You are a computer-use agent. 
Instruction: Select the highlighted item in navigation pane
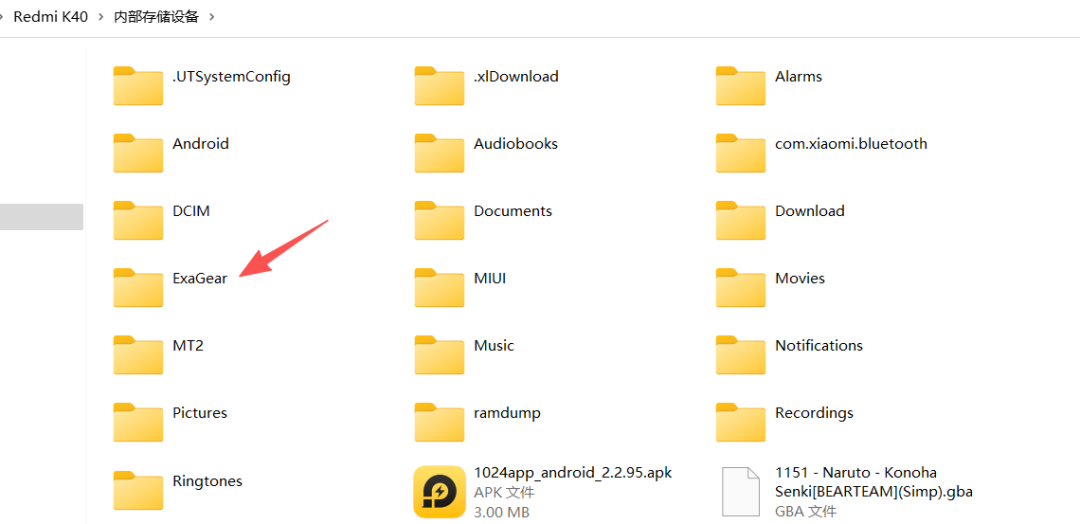[41, 217]
